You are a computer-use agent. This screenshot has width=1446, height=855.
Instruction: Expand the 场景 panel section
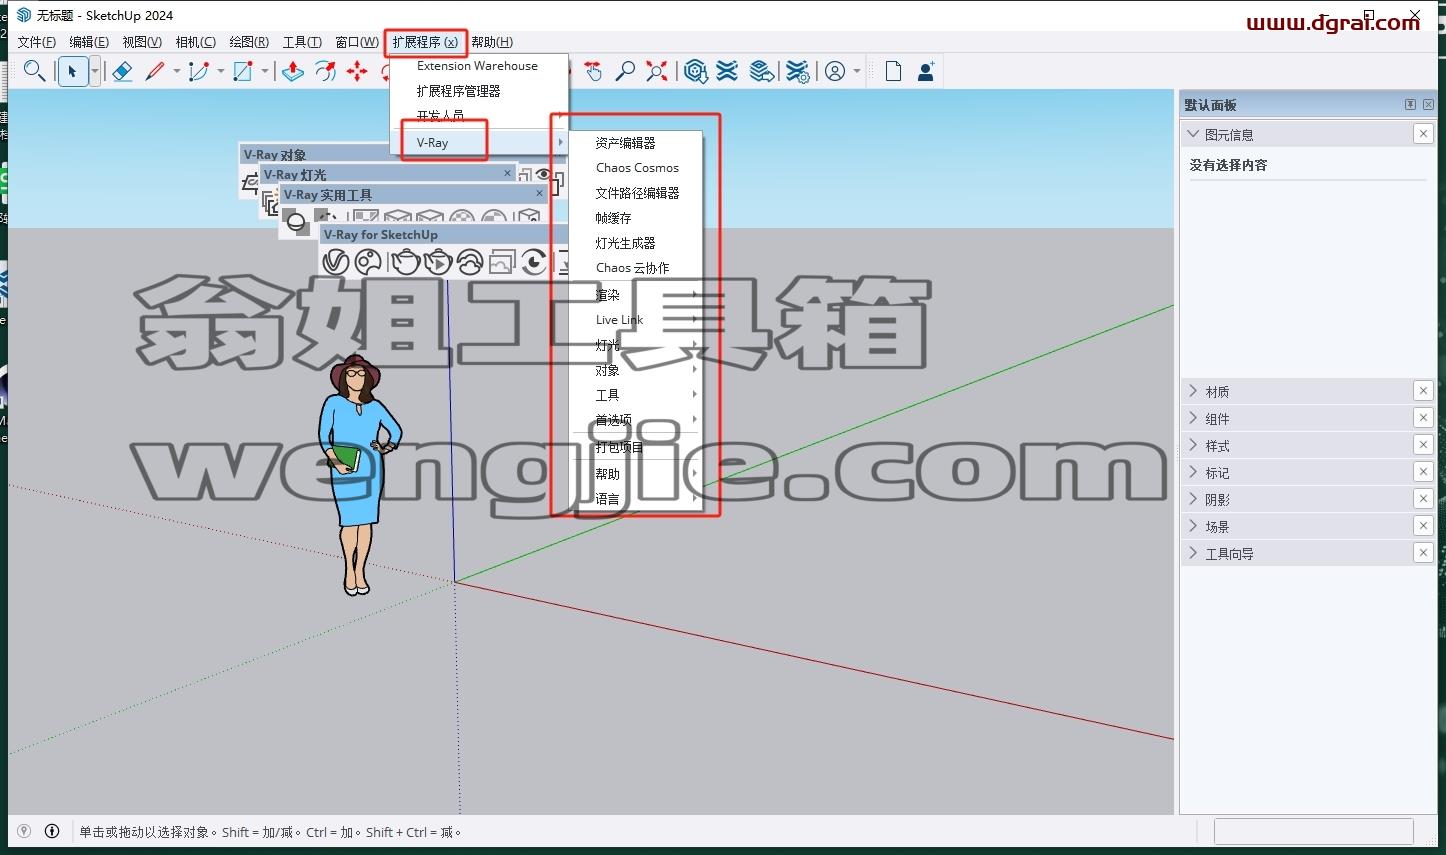pyautogui.click(x=1193, y=526)
